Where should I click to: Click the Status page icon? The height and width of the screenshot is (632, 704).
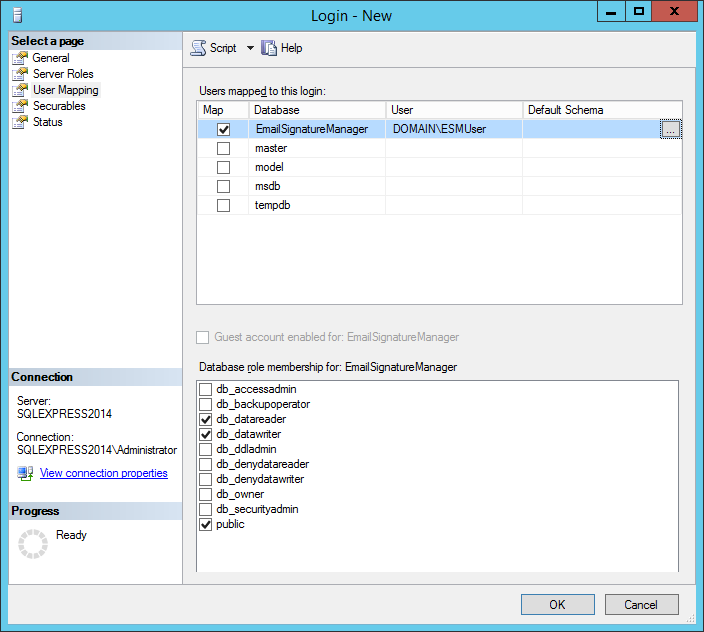[x=19, y=122]
